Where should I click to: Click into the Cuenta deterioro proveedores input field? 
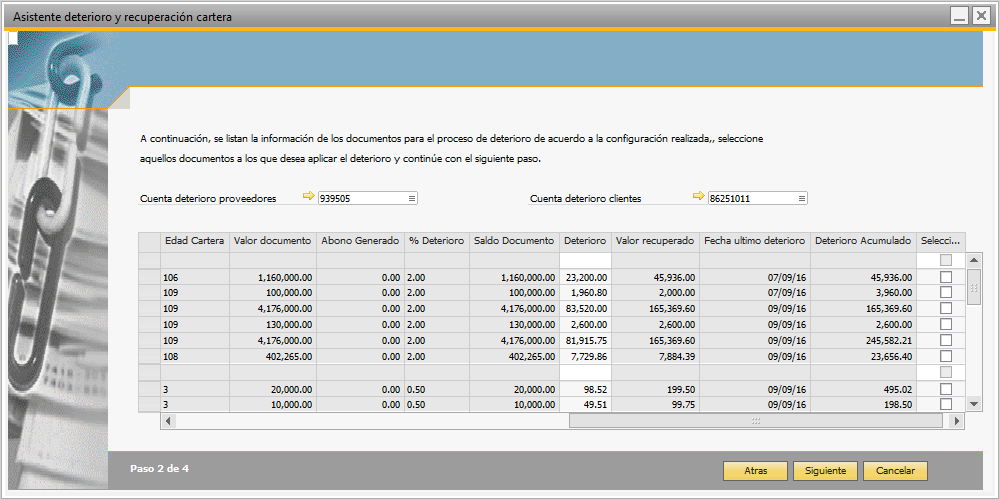pos(360,199)
